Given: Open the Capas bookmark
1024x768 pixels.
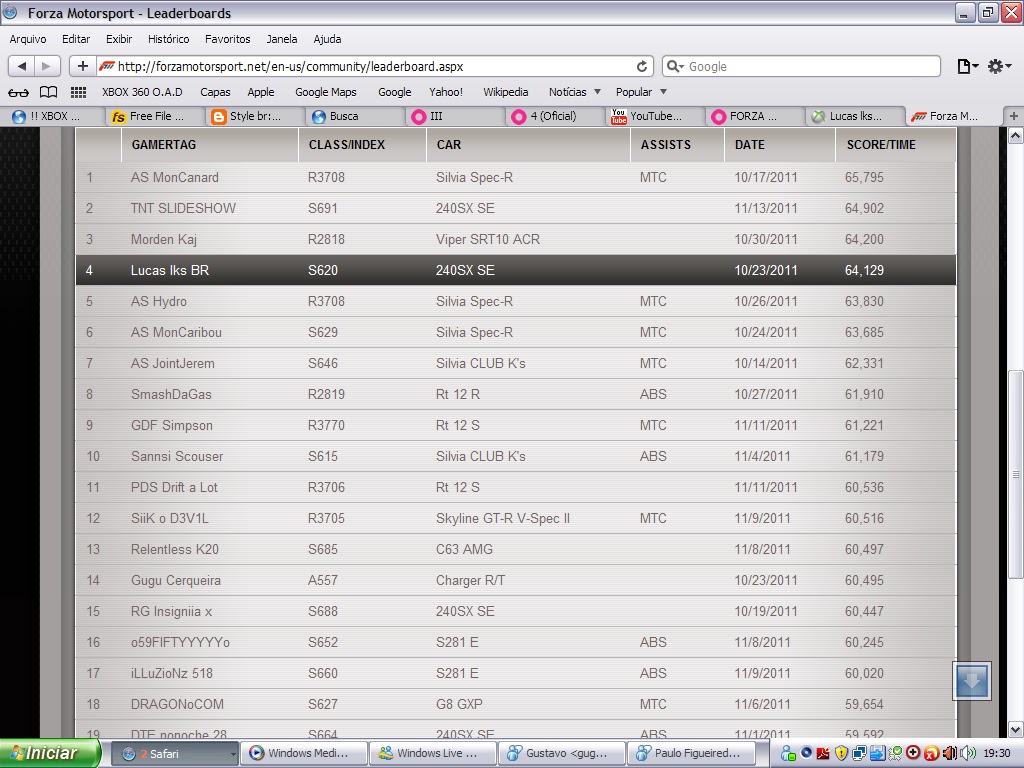Looking at the screenshot, I should tap(215, 92).
